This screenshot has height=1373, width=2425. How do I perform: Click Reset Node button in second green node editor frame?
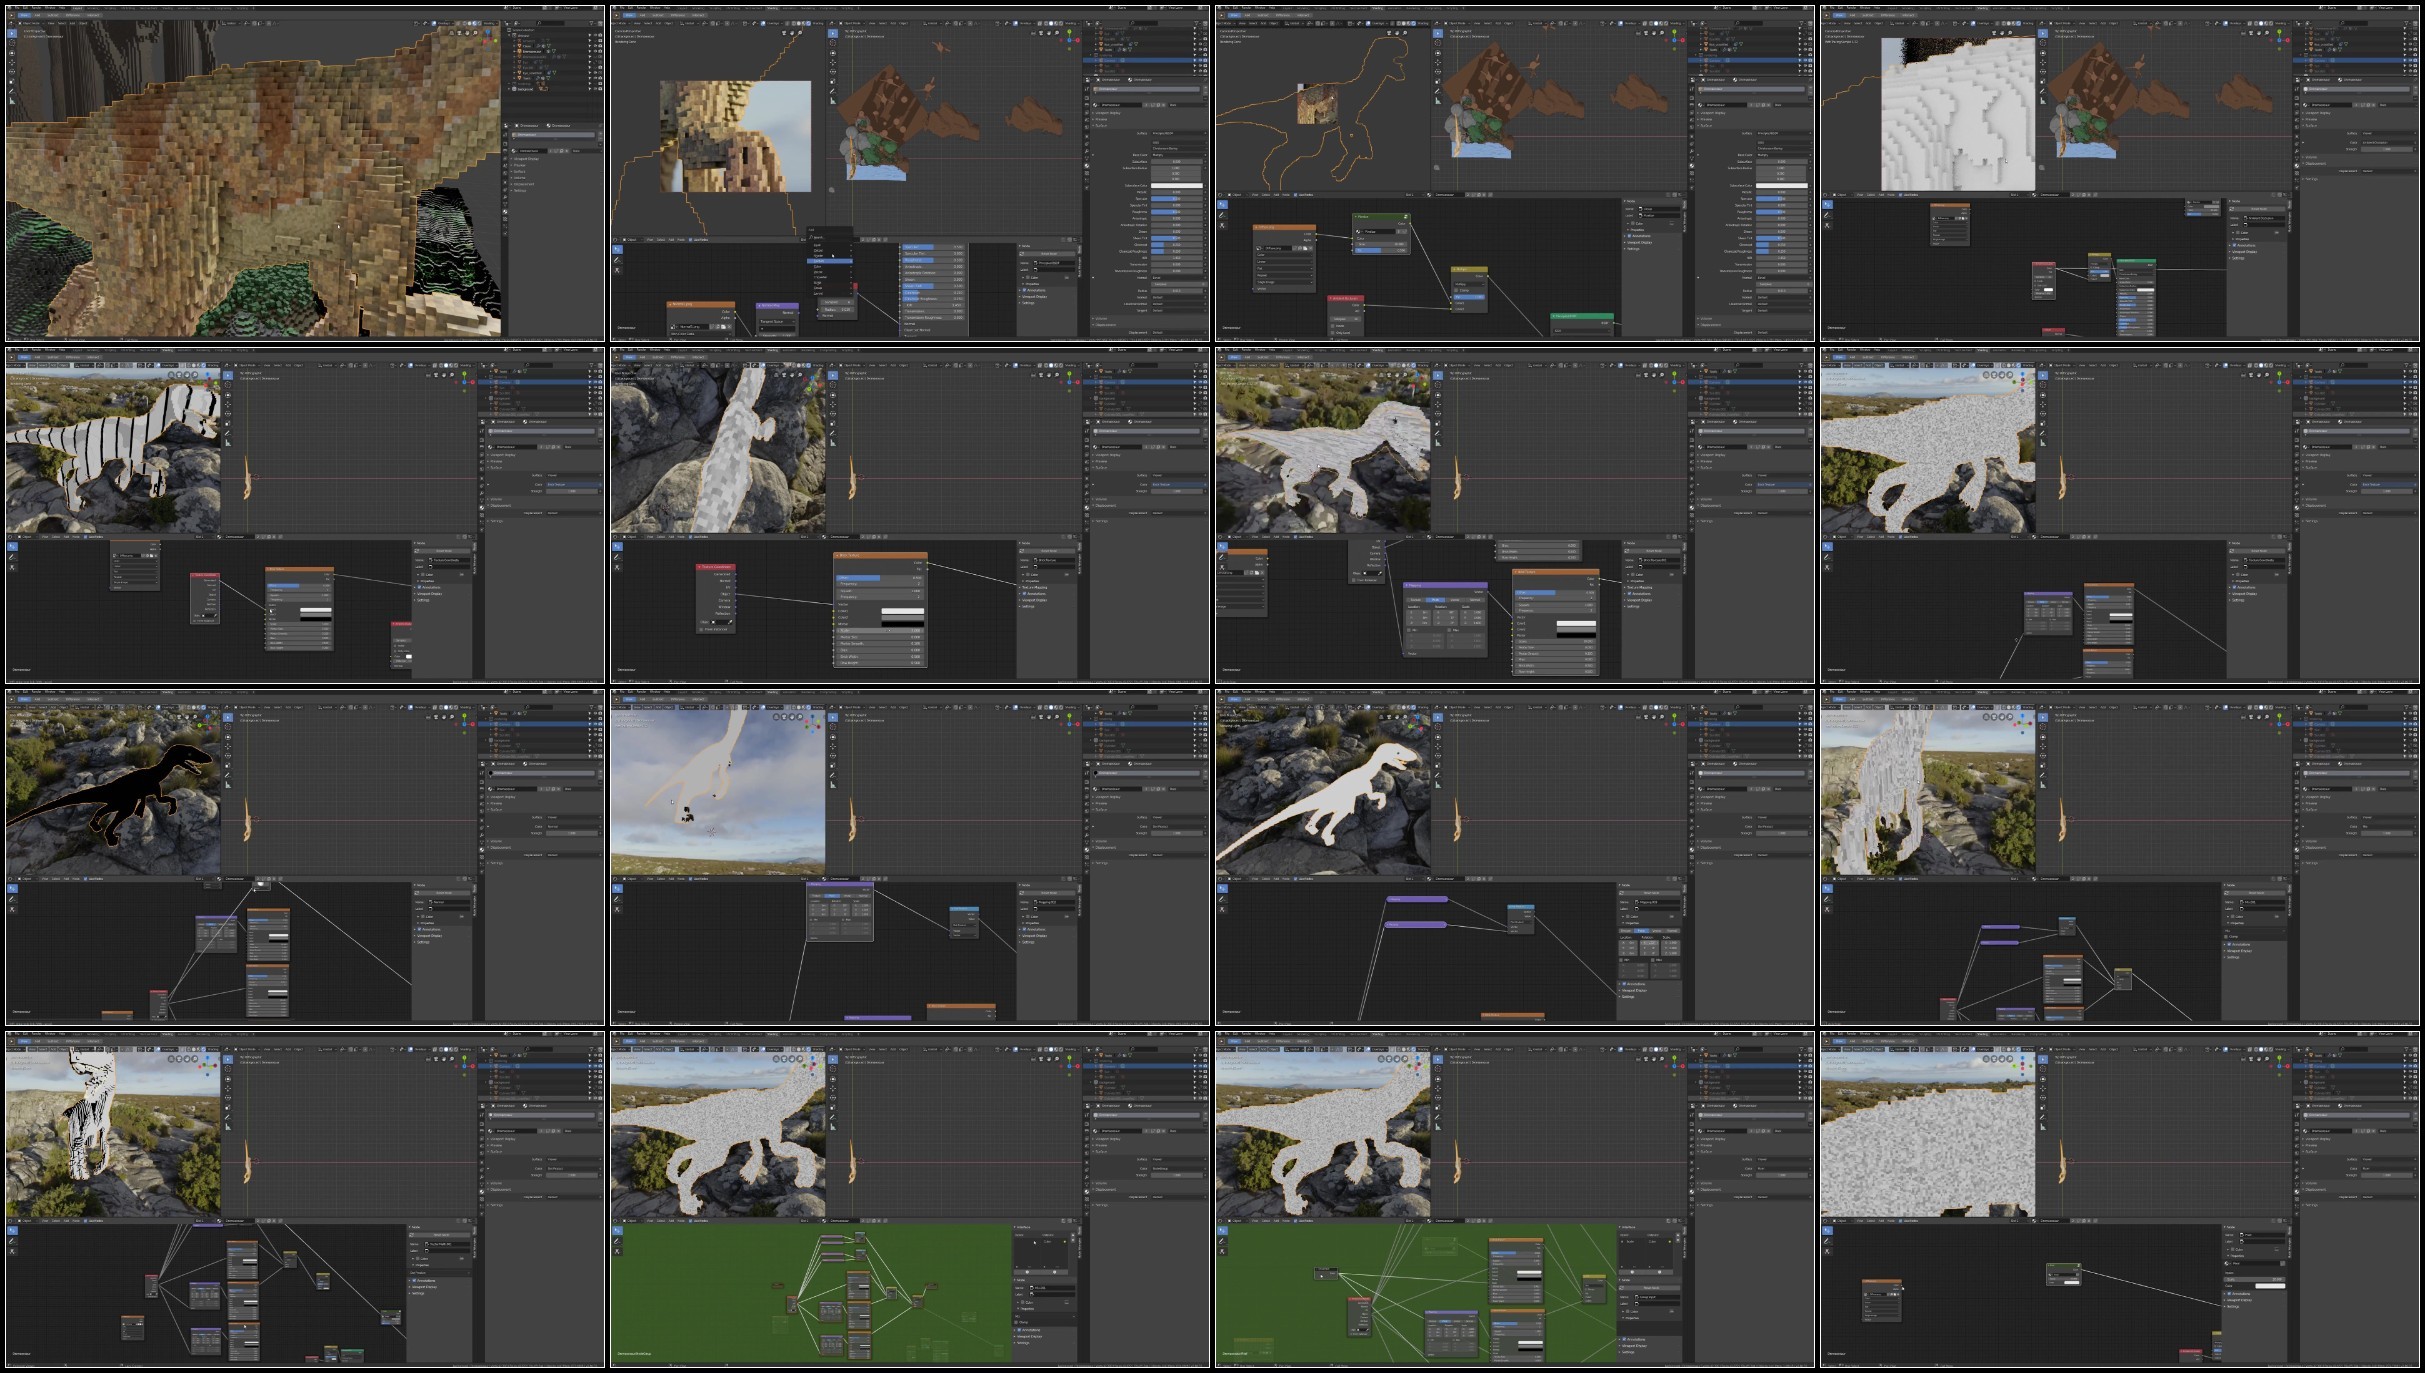pyautogui.click(x=1651, y=1288)
